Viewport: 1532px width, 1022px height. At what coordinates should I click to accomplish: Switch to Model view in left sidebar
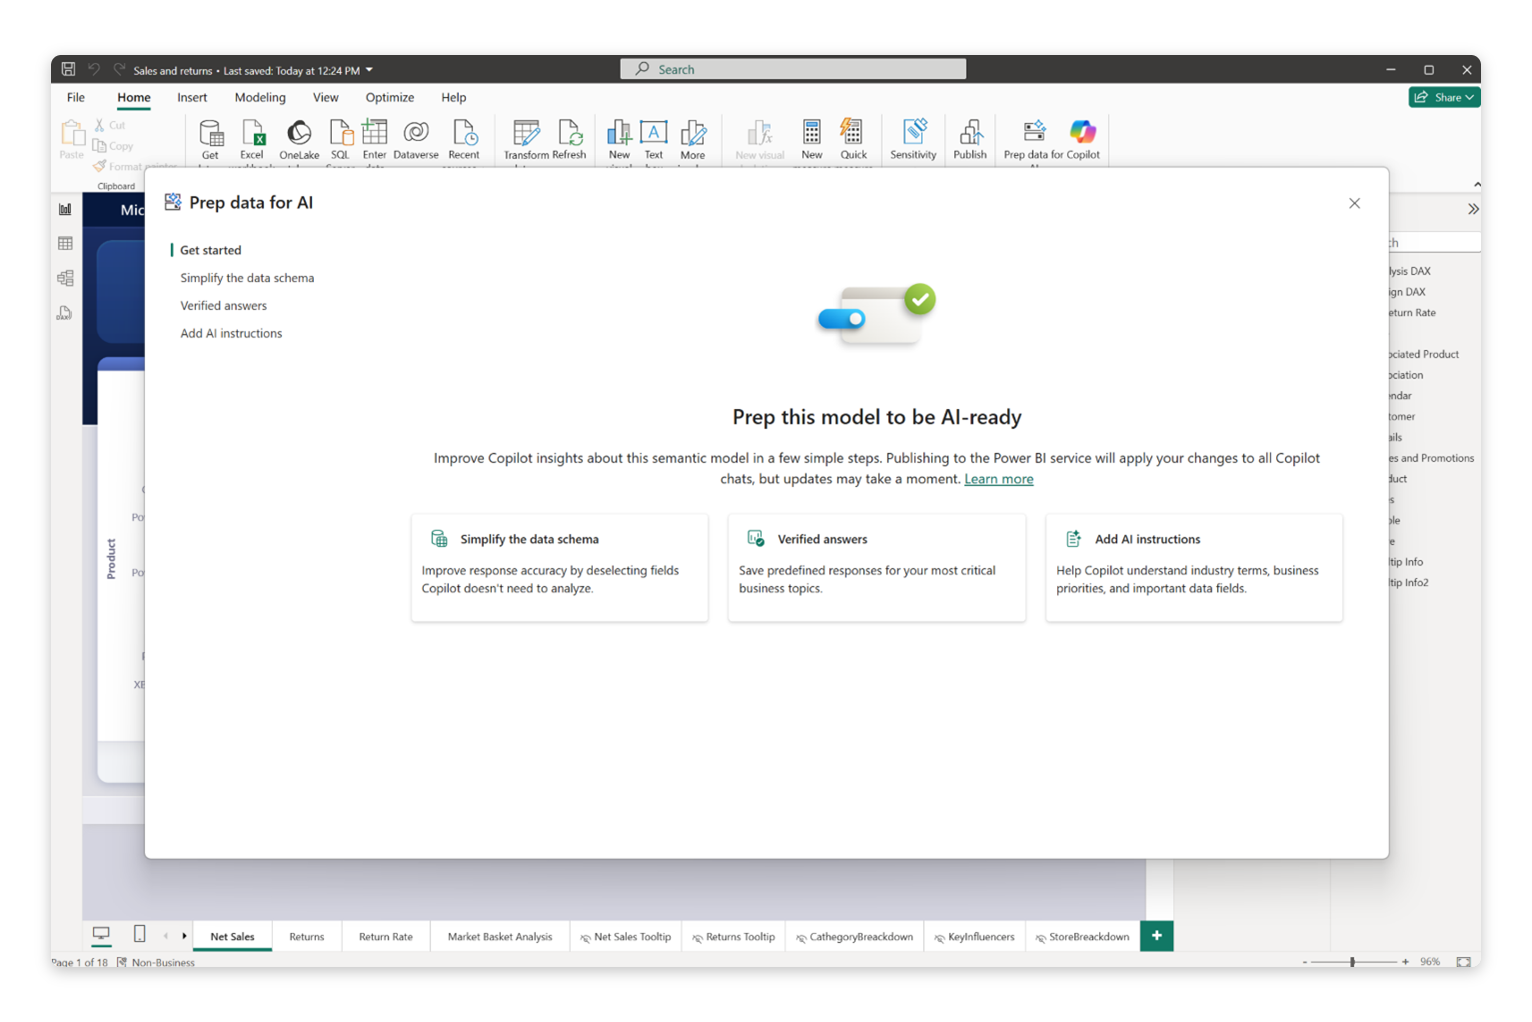(65, 278)
